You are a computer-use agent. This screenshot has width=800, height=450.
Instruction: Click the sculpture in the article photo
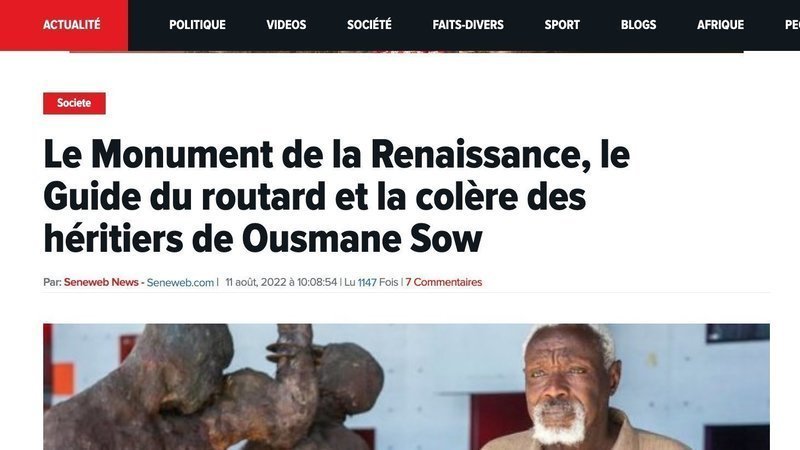214,388
